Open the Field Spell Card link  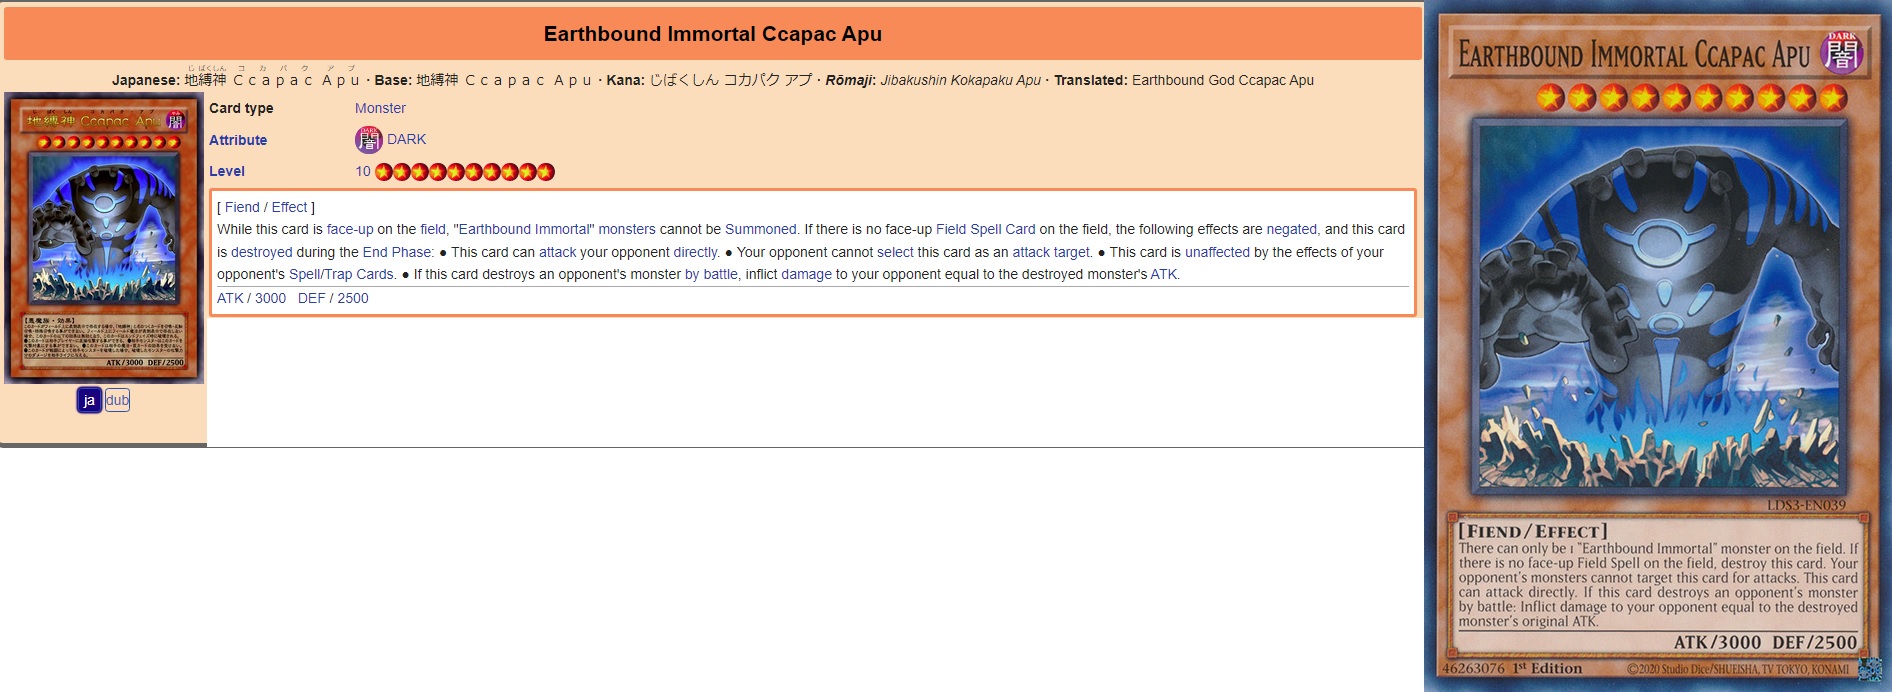coord(986,229)
